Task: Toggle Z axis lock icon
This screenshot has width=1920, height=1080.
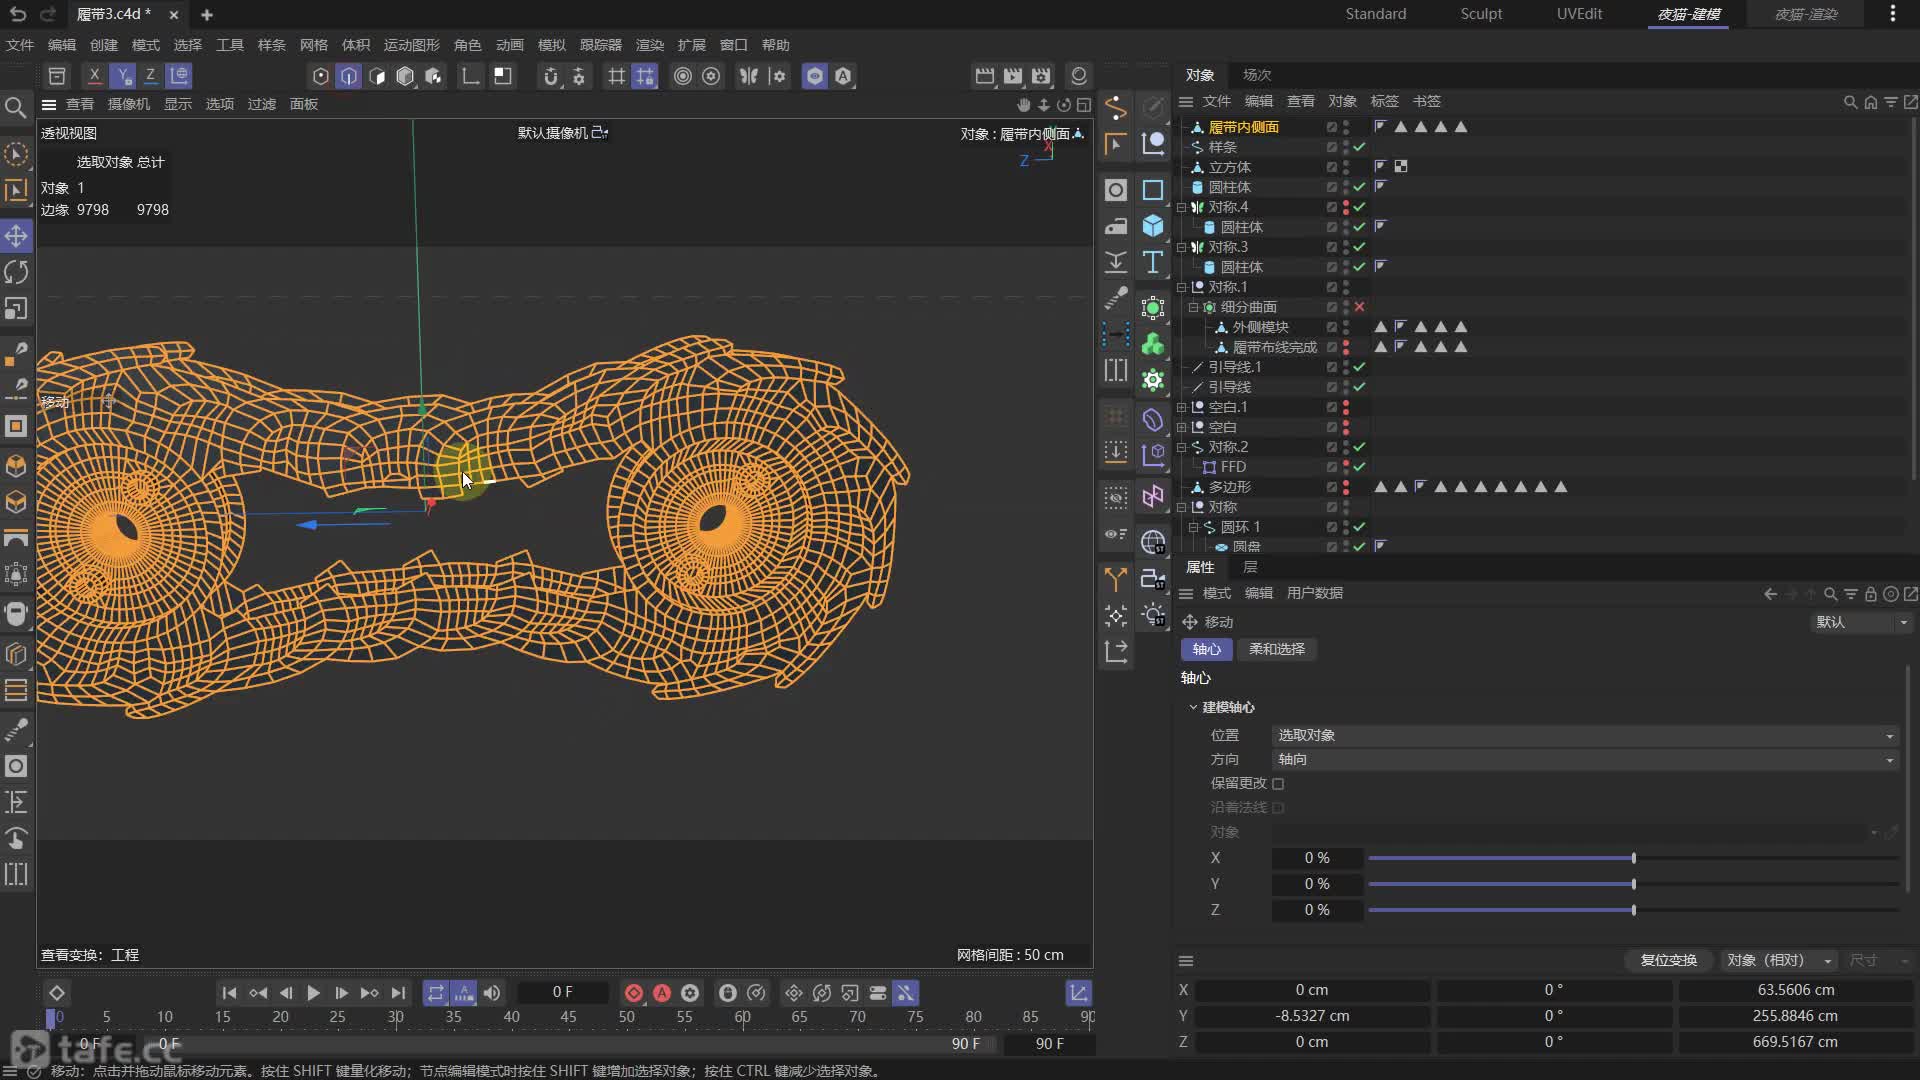Action: coord(150,75)
